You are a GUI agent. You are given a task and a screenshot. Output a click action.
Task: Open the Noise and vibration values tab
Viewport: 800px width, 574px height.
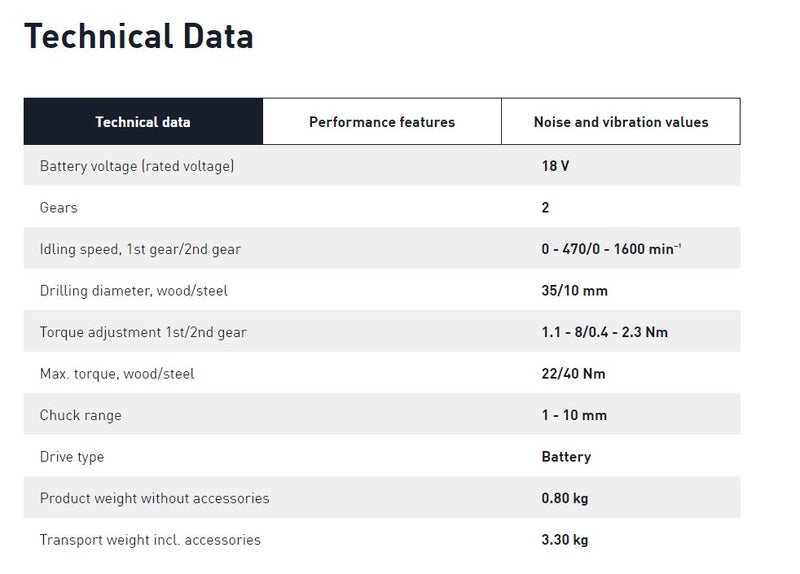[621, 122]
